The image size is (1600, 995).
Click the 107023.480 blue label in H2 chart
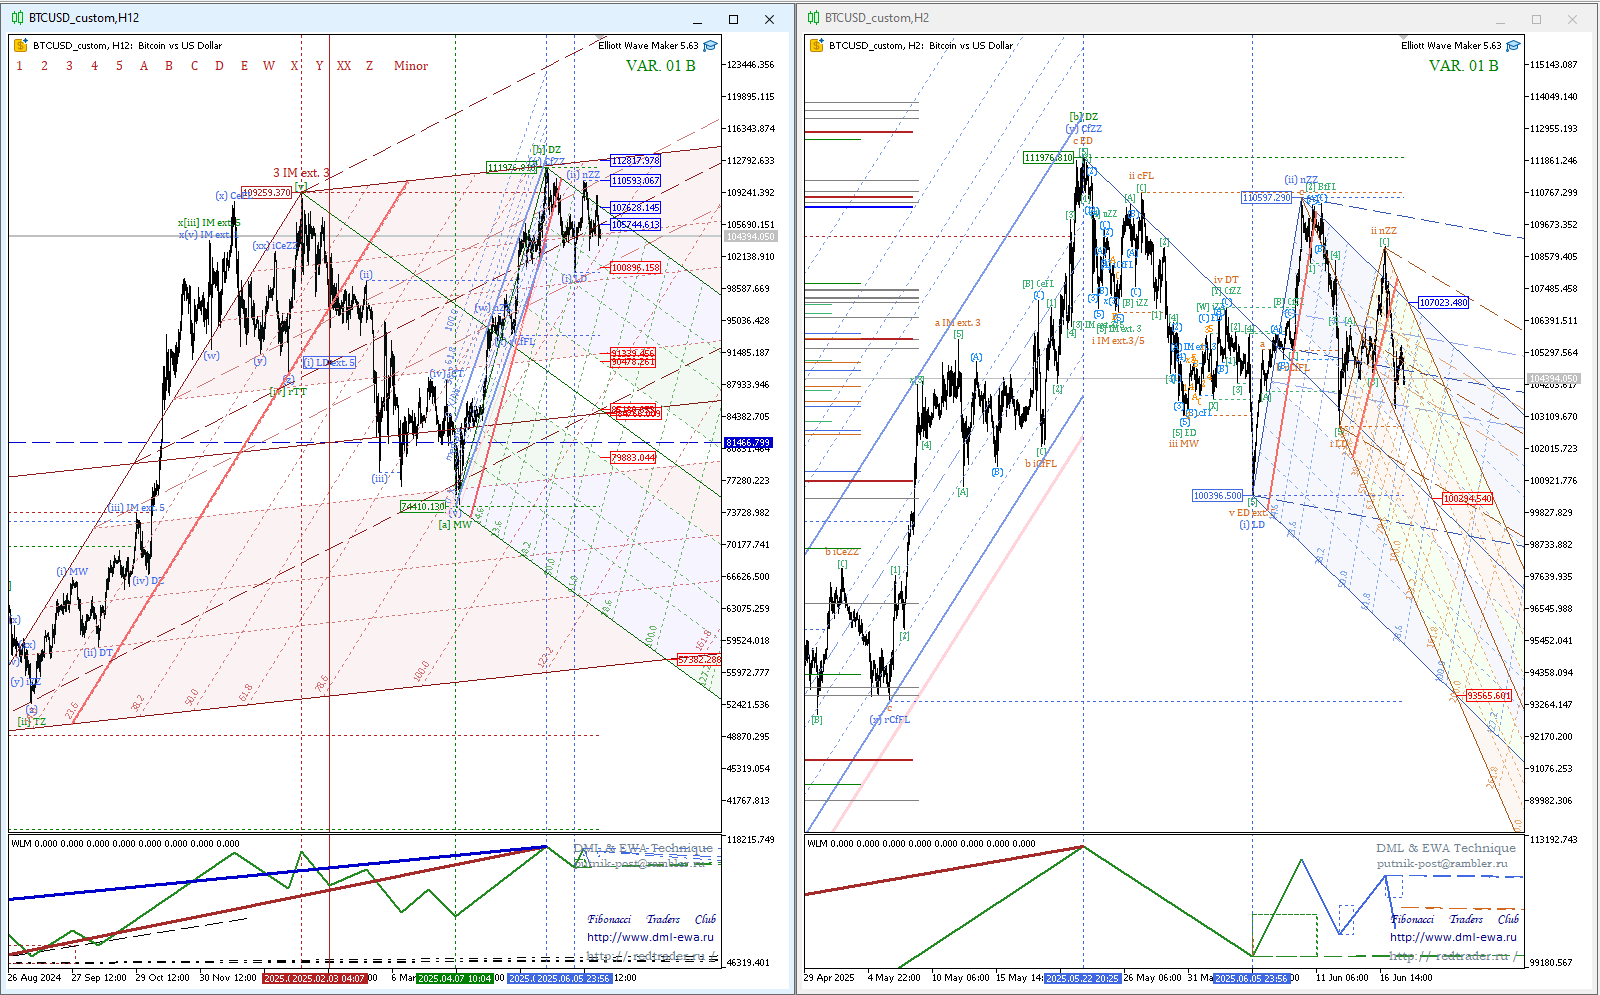(1443, 302)
